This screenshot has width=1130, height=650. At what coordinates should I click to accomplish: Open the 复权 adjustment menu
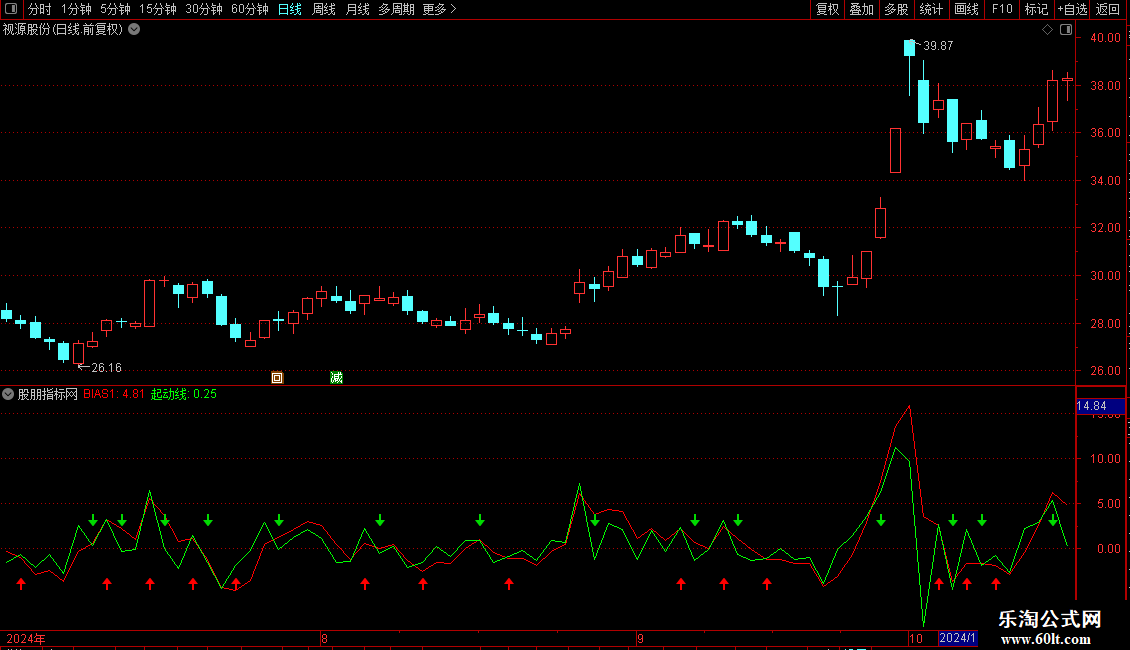[827, 9]
